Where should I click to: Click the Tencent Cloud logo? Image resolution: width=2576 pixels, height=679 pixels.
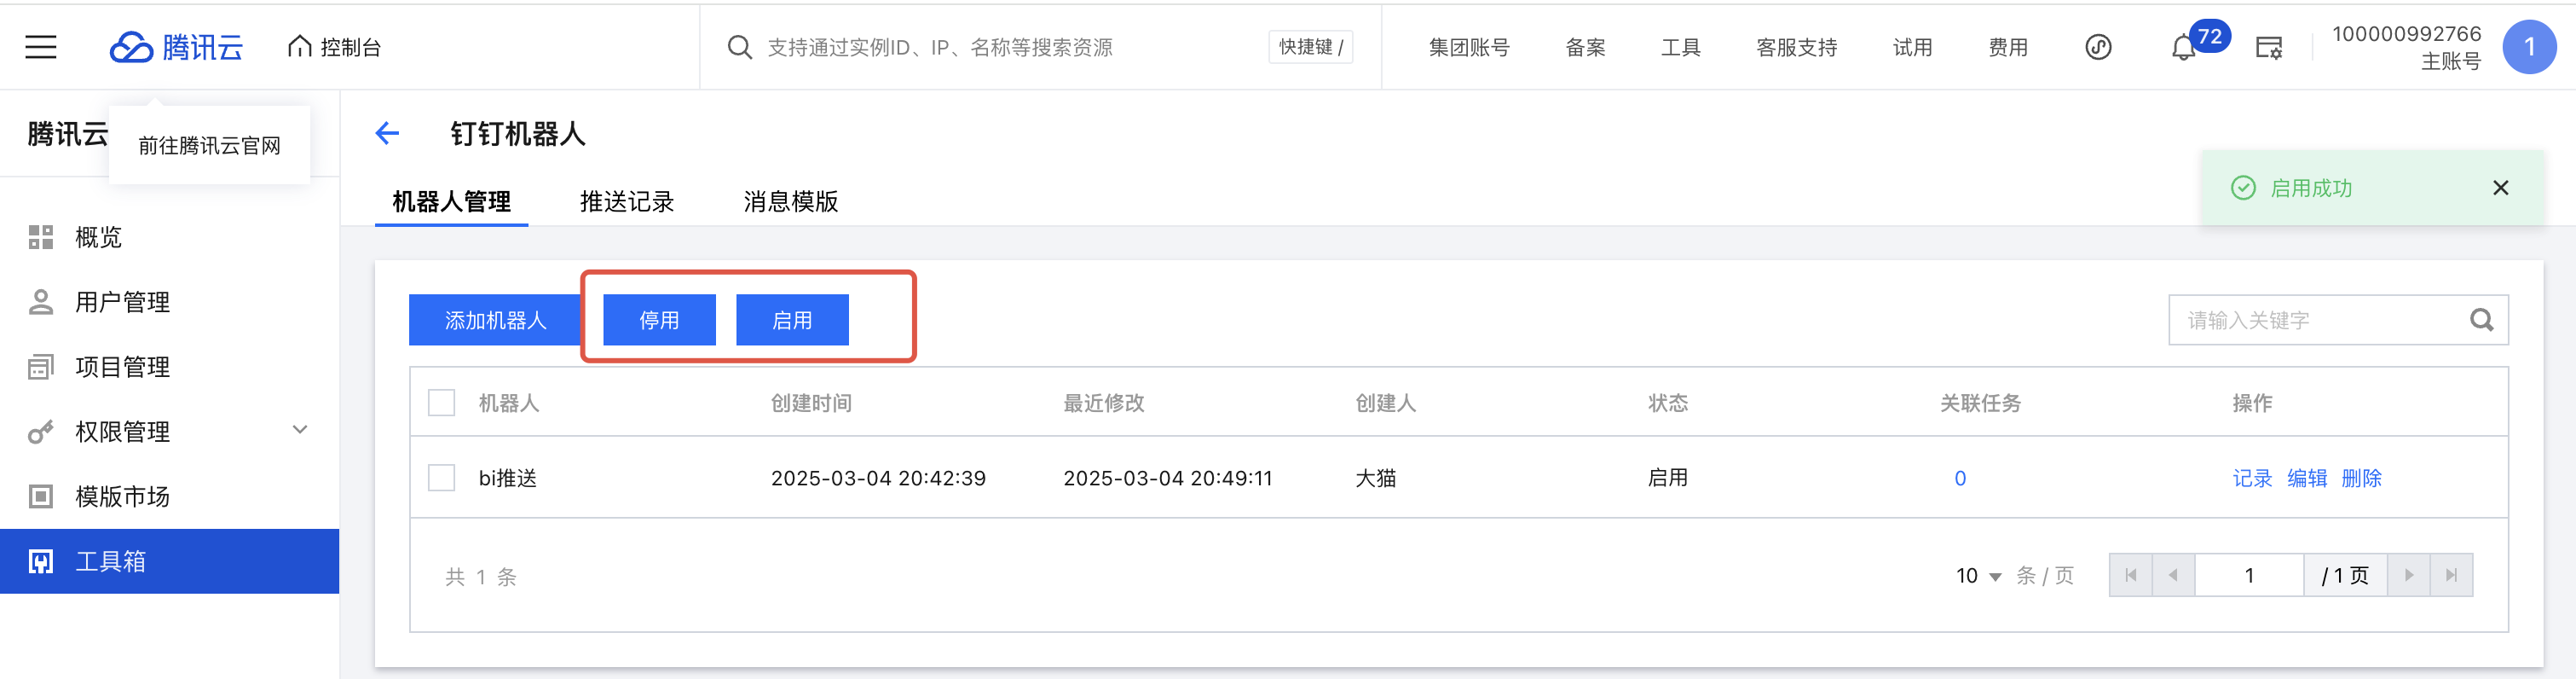point(176,47)
